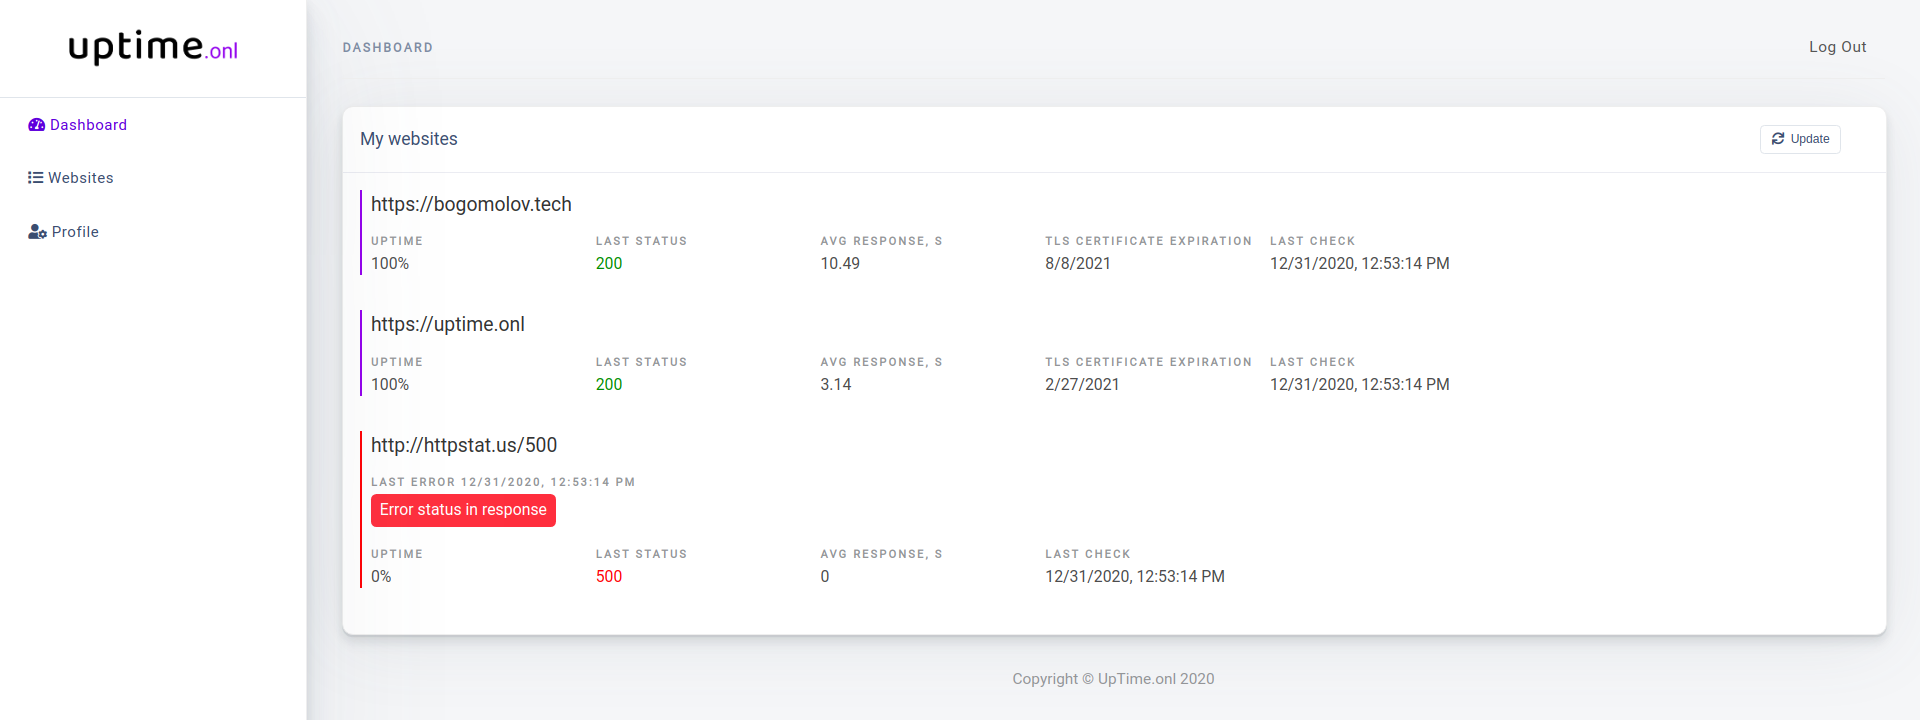The image size is (1920, 720).
Task: Click the Websites list icon in sidebar
Action: [36, 178]
